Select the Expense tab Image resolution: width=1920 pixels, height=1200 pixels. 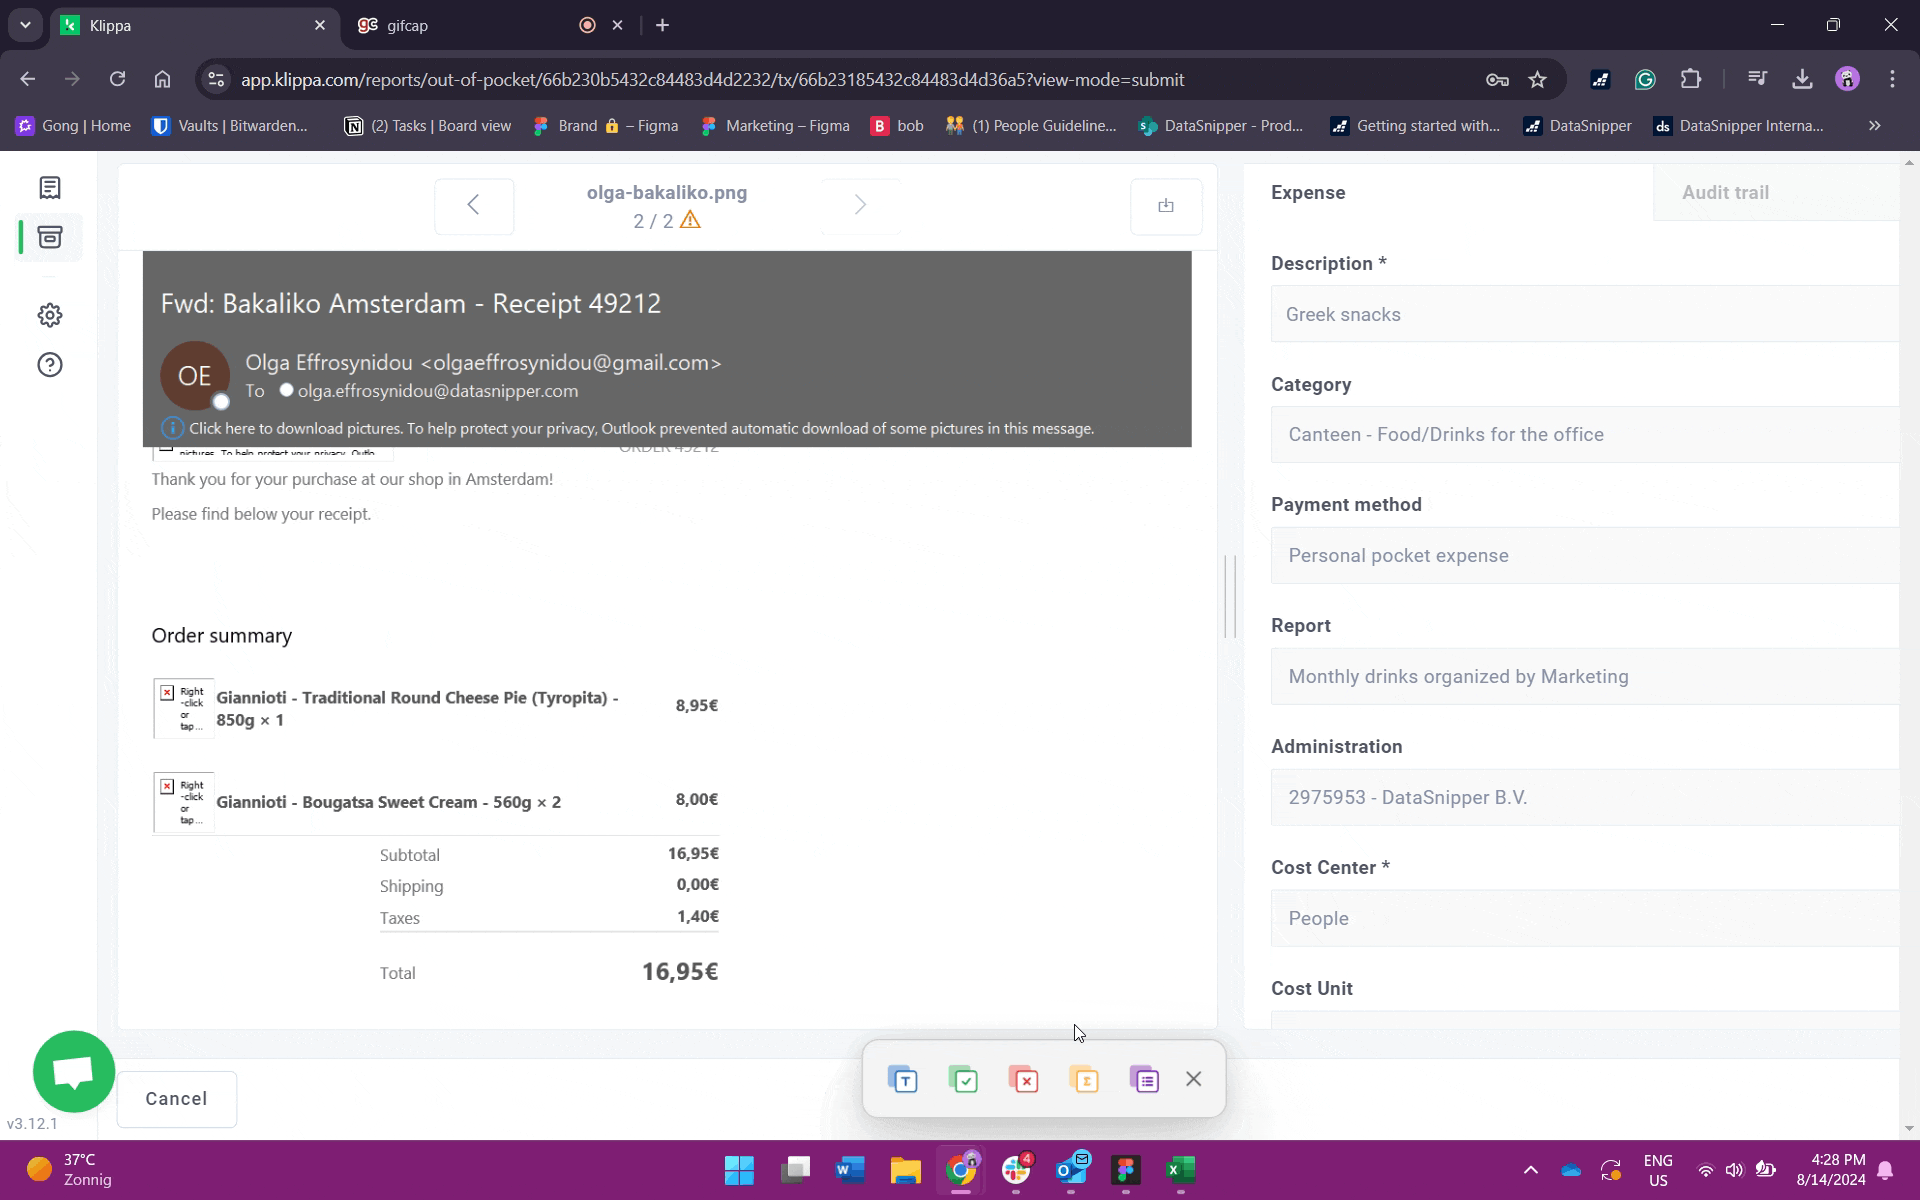tap(1308, 193)
